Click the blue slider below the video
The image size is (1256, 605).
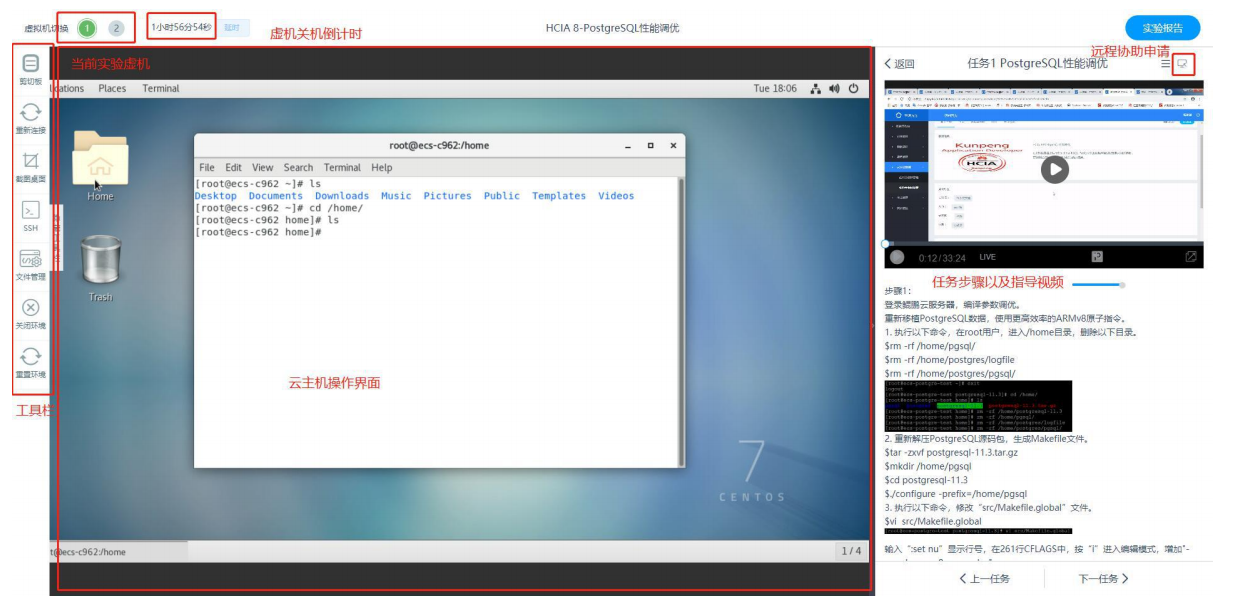[x=1098, y=284]
